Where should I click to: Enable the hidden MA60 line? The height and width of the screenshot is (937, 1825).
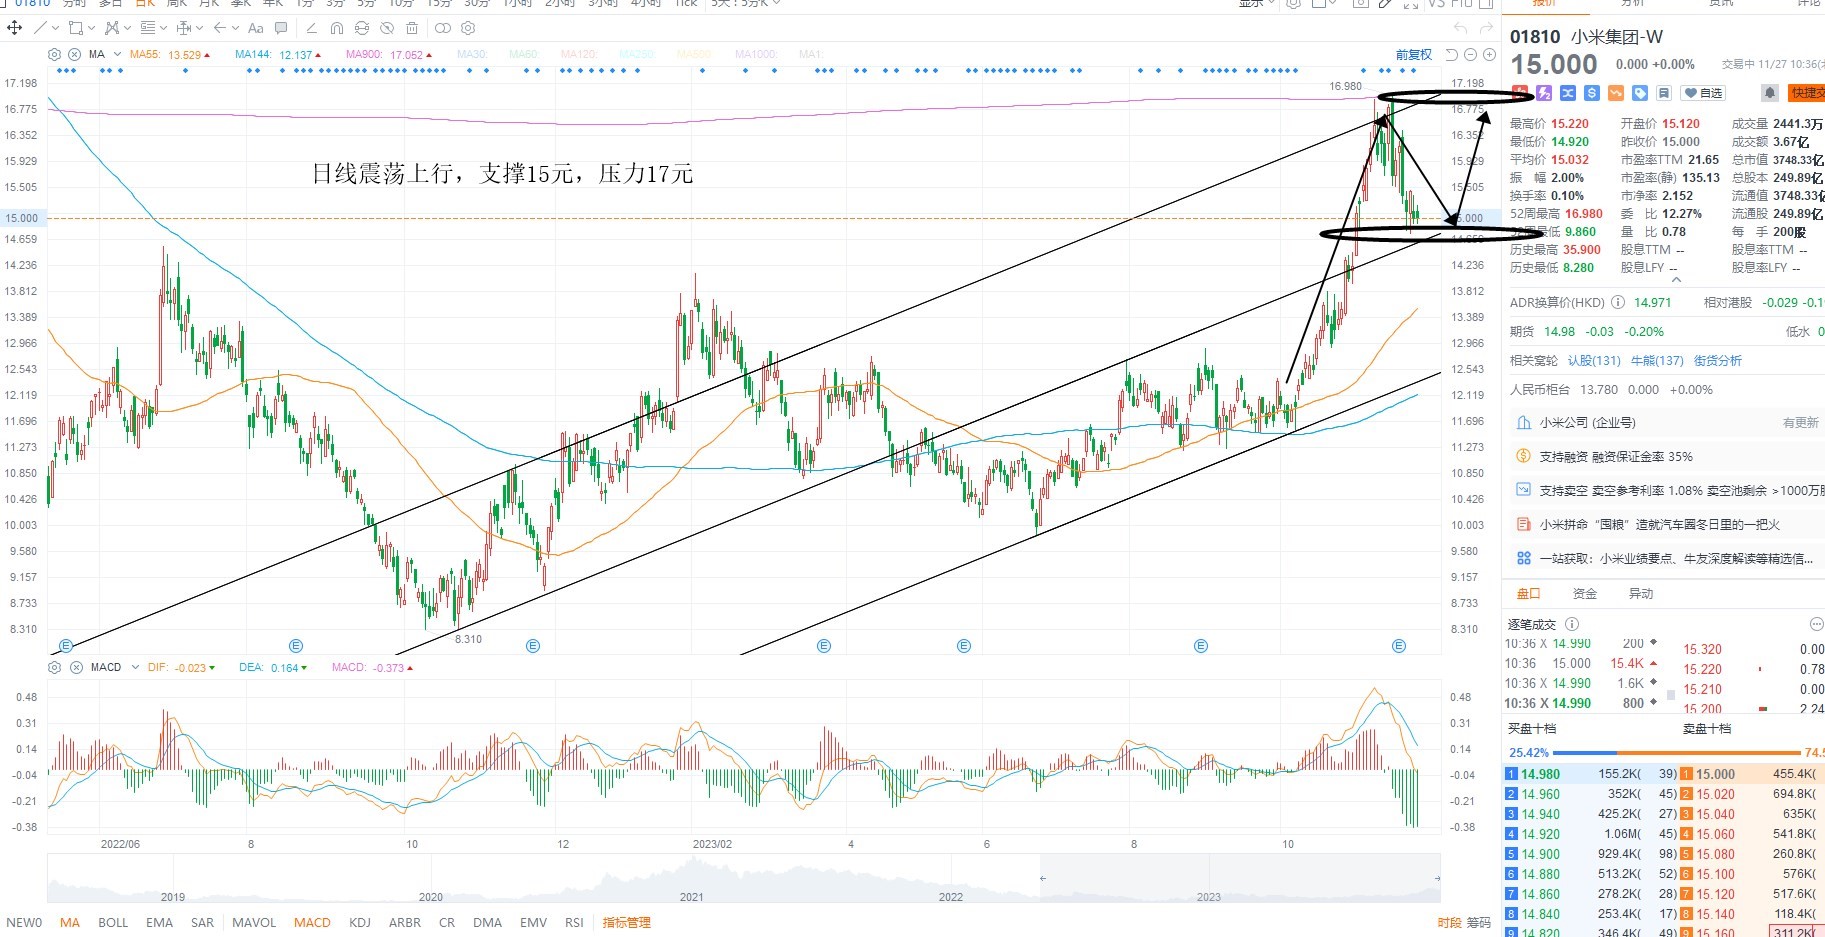[523, 54]
